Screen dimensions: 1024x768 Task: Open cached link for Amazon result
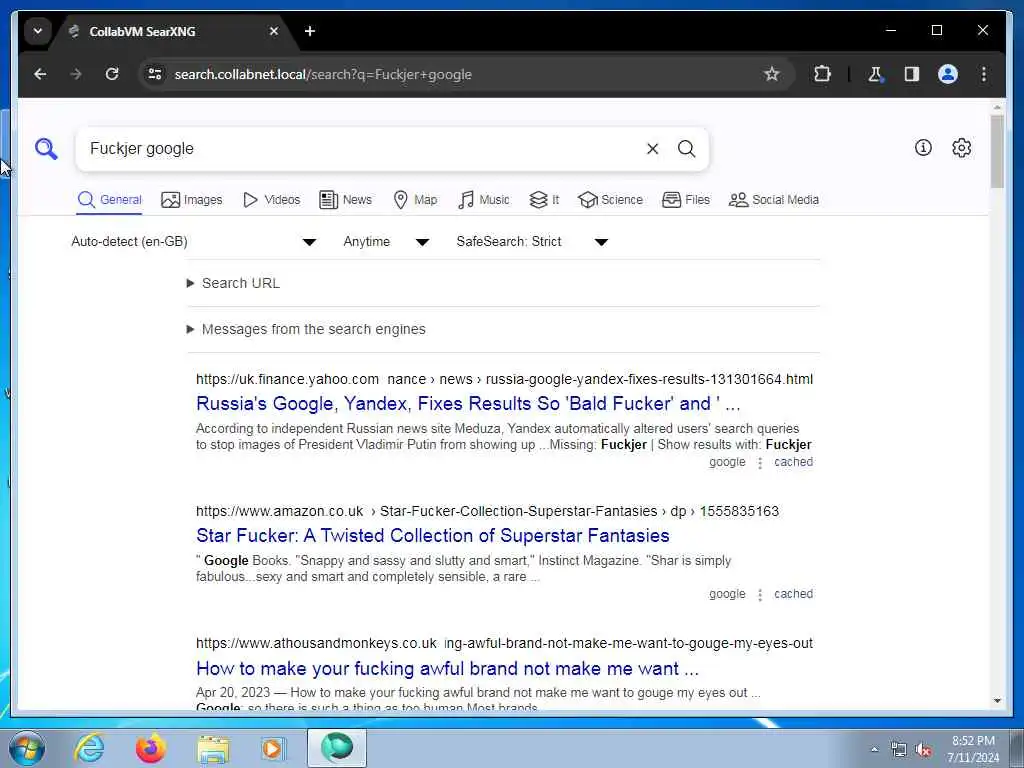pyautogui.click(x=793, y=594)
